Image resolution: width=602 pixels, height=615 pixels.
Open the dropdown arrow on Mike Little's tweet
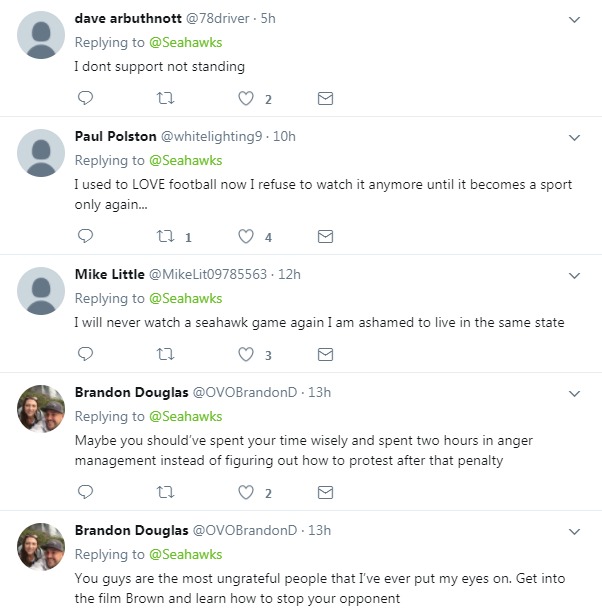coord(575,275)
